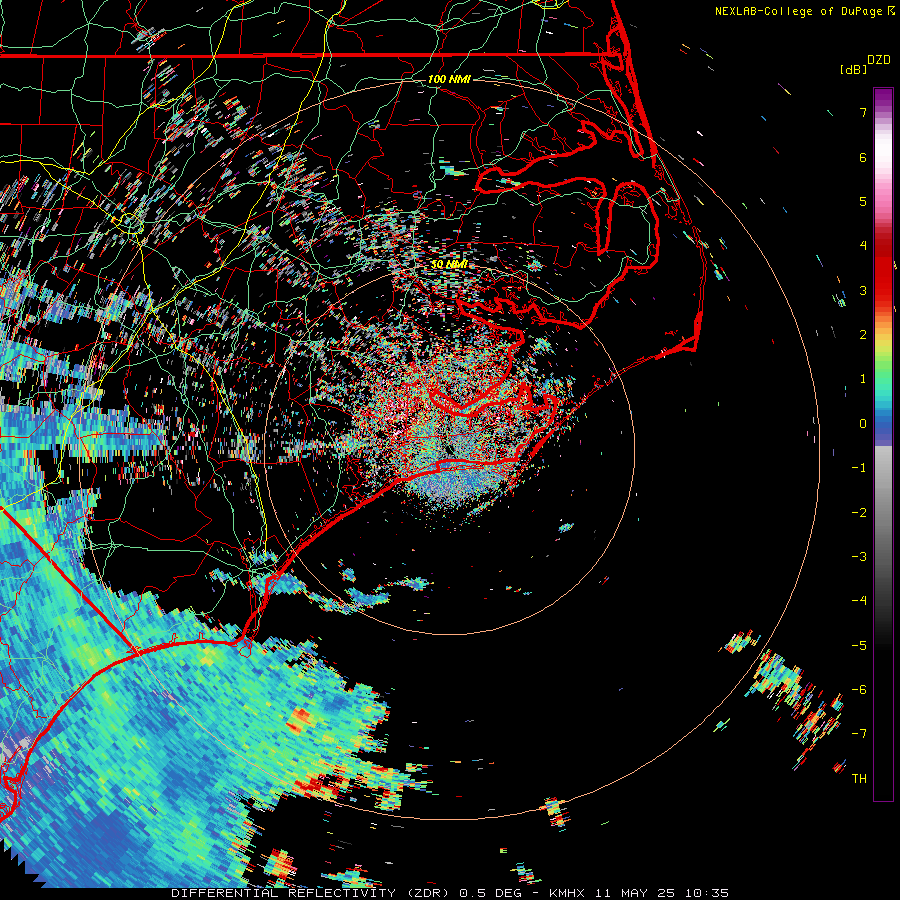This screenshot has height=900, width=900.
Task: Click the TH label on the color scale
Action: coord(859,779)
